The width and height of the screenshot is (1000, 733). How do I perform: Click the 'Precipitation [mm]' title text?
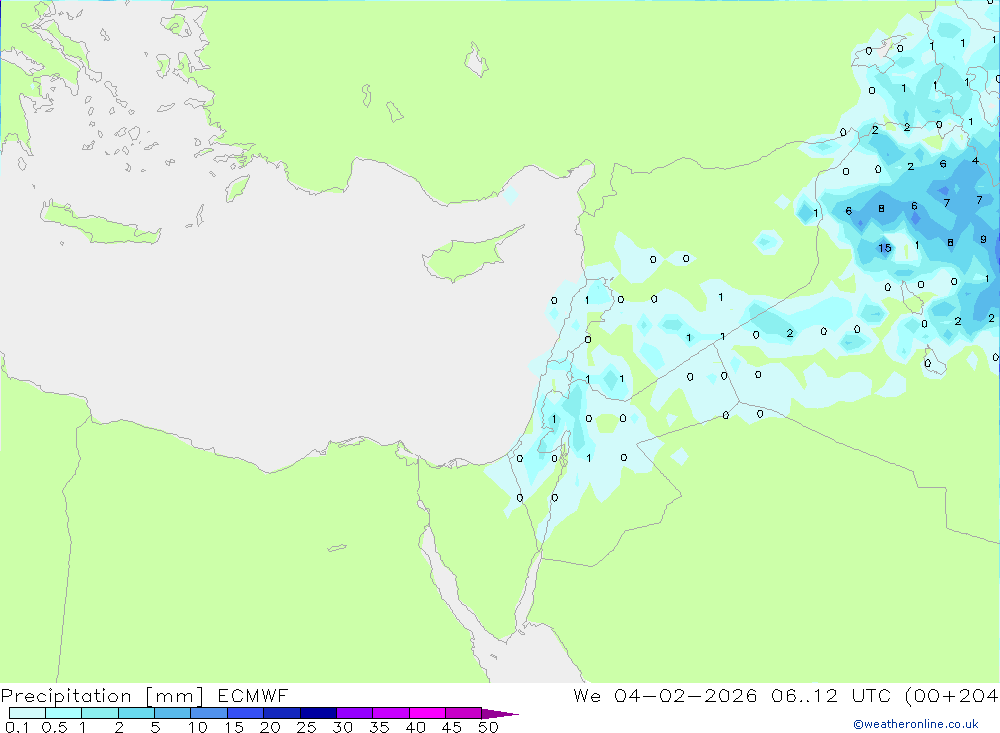[102, 696]
